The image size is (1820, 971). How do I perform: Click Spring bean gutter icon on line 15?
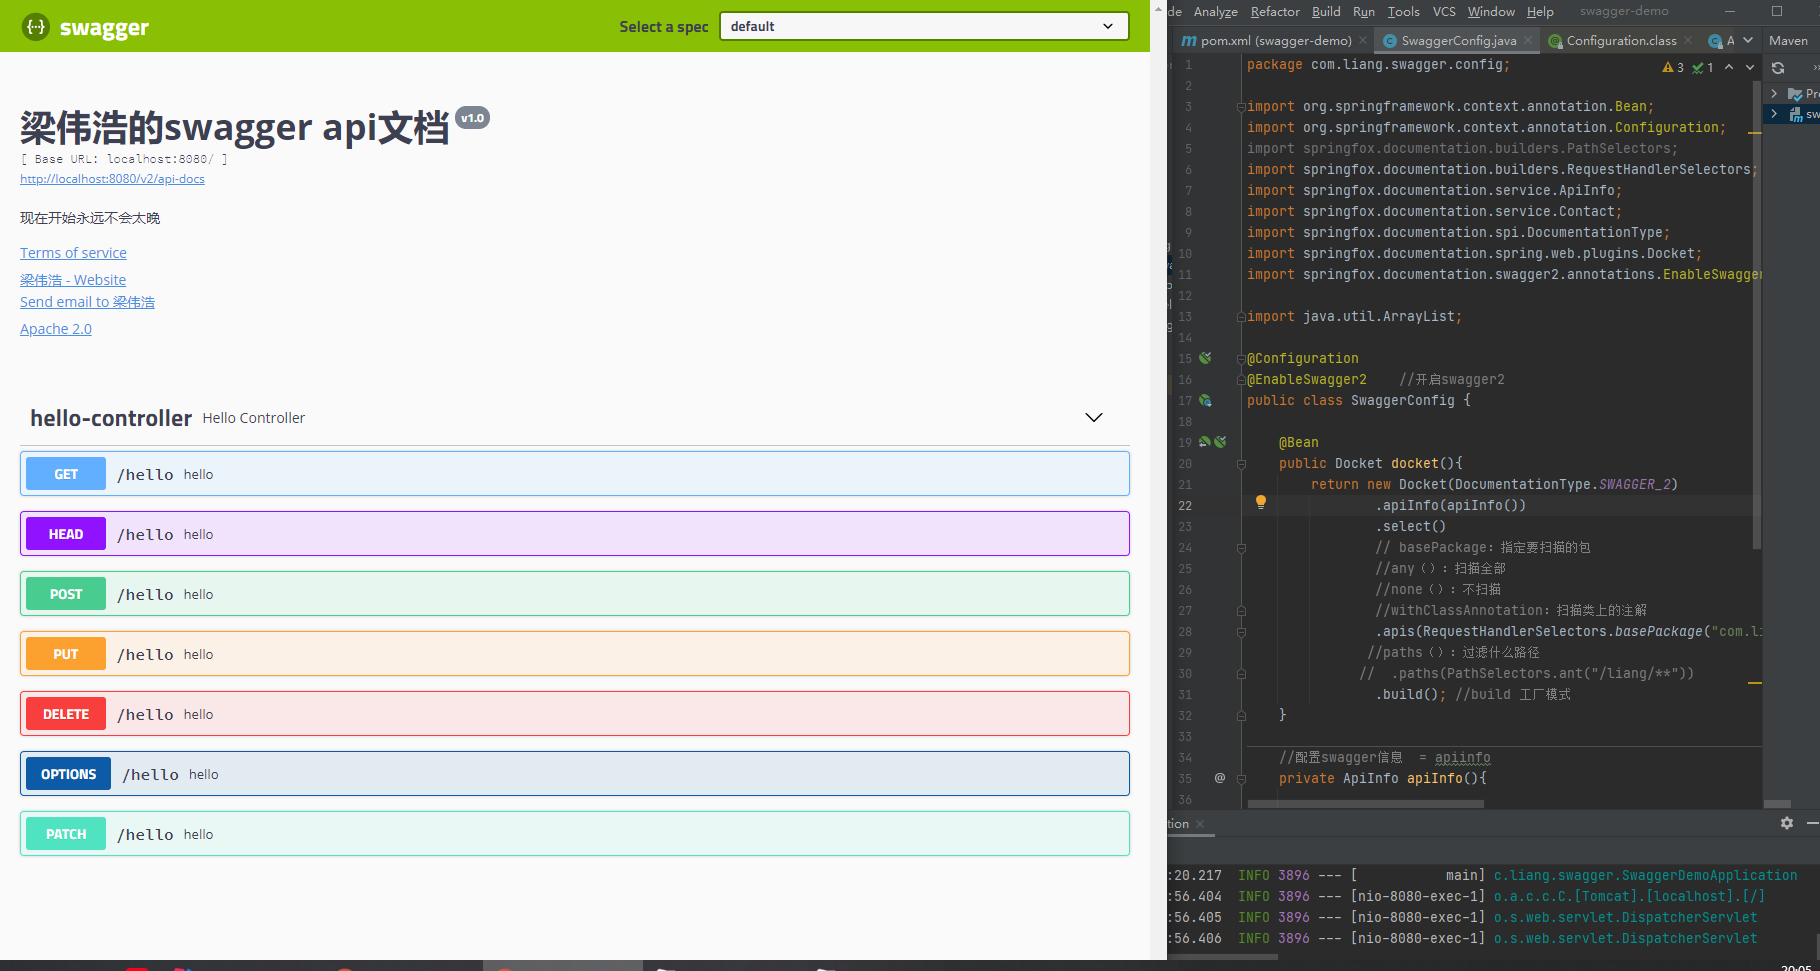point(1205,358)
